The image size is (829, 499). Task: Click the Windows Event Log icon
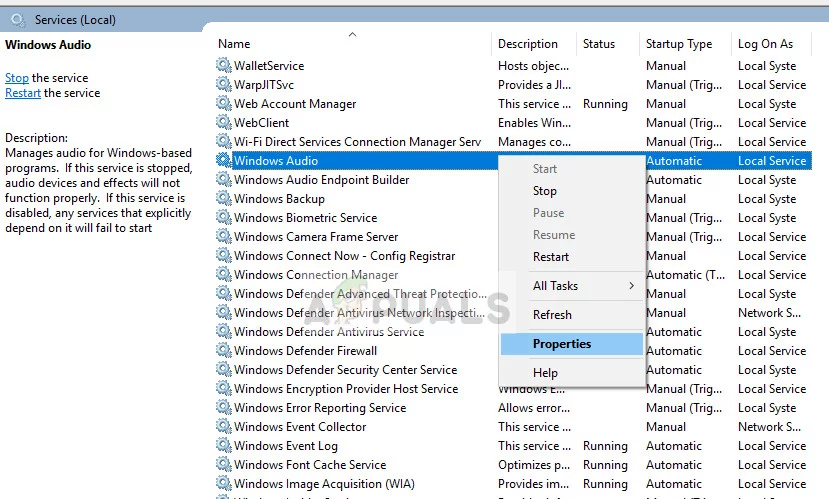point(224,446)
